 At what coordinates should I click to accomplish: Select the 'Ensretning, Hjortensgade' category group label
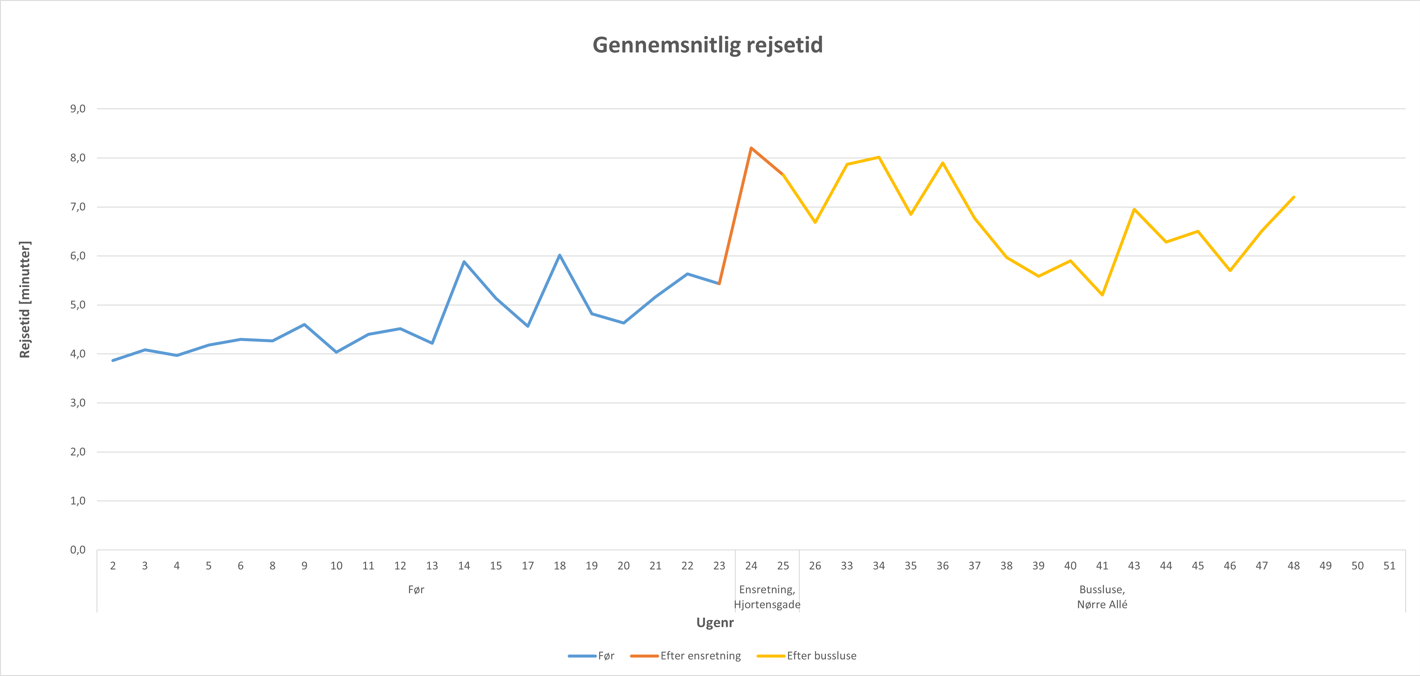coord(766,597)
